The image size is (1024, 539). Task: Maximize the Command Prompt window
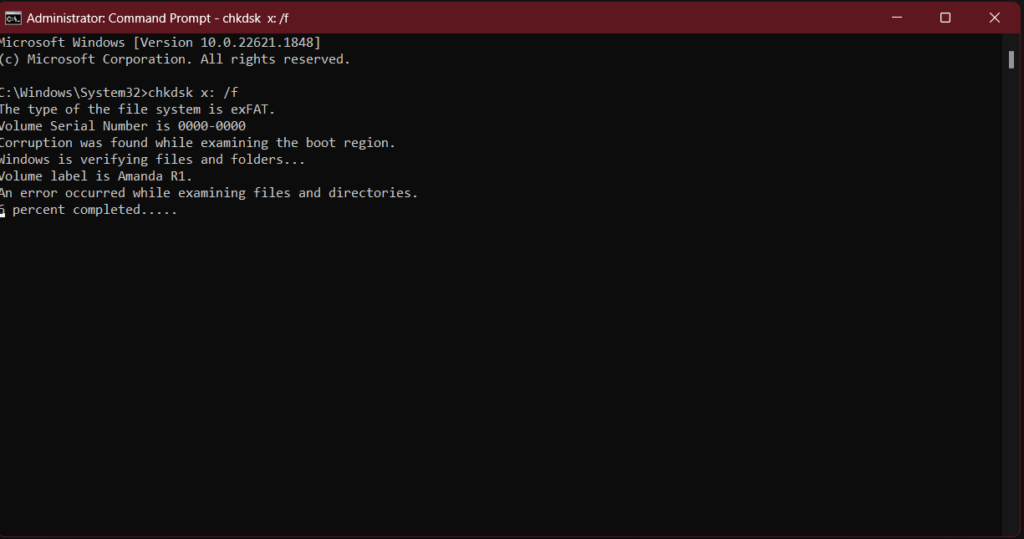pos(945,18)
